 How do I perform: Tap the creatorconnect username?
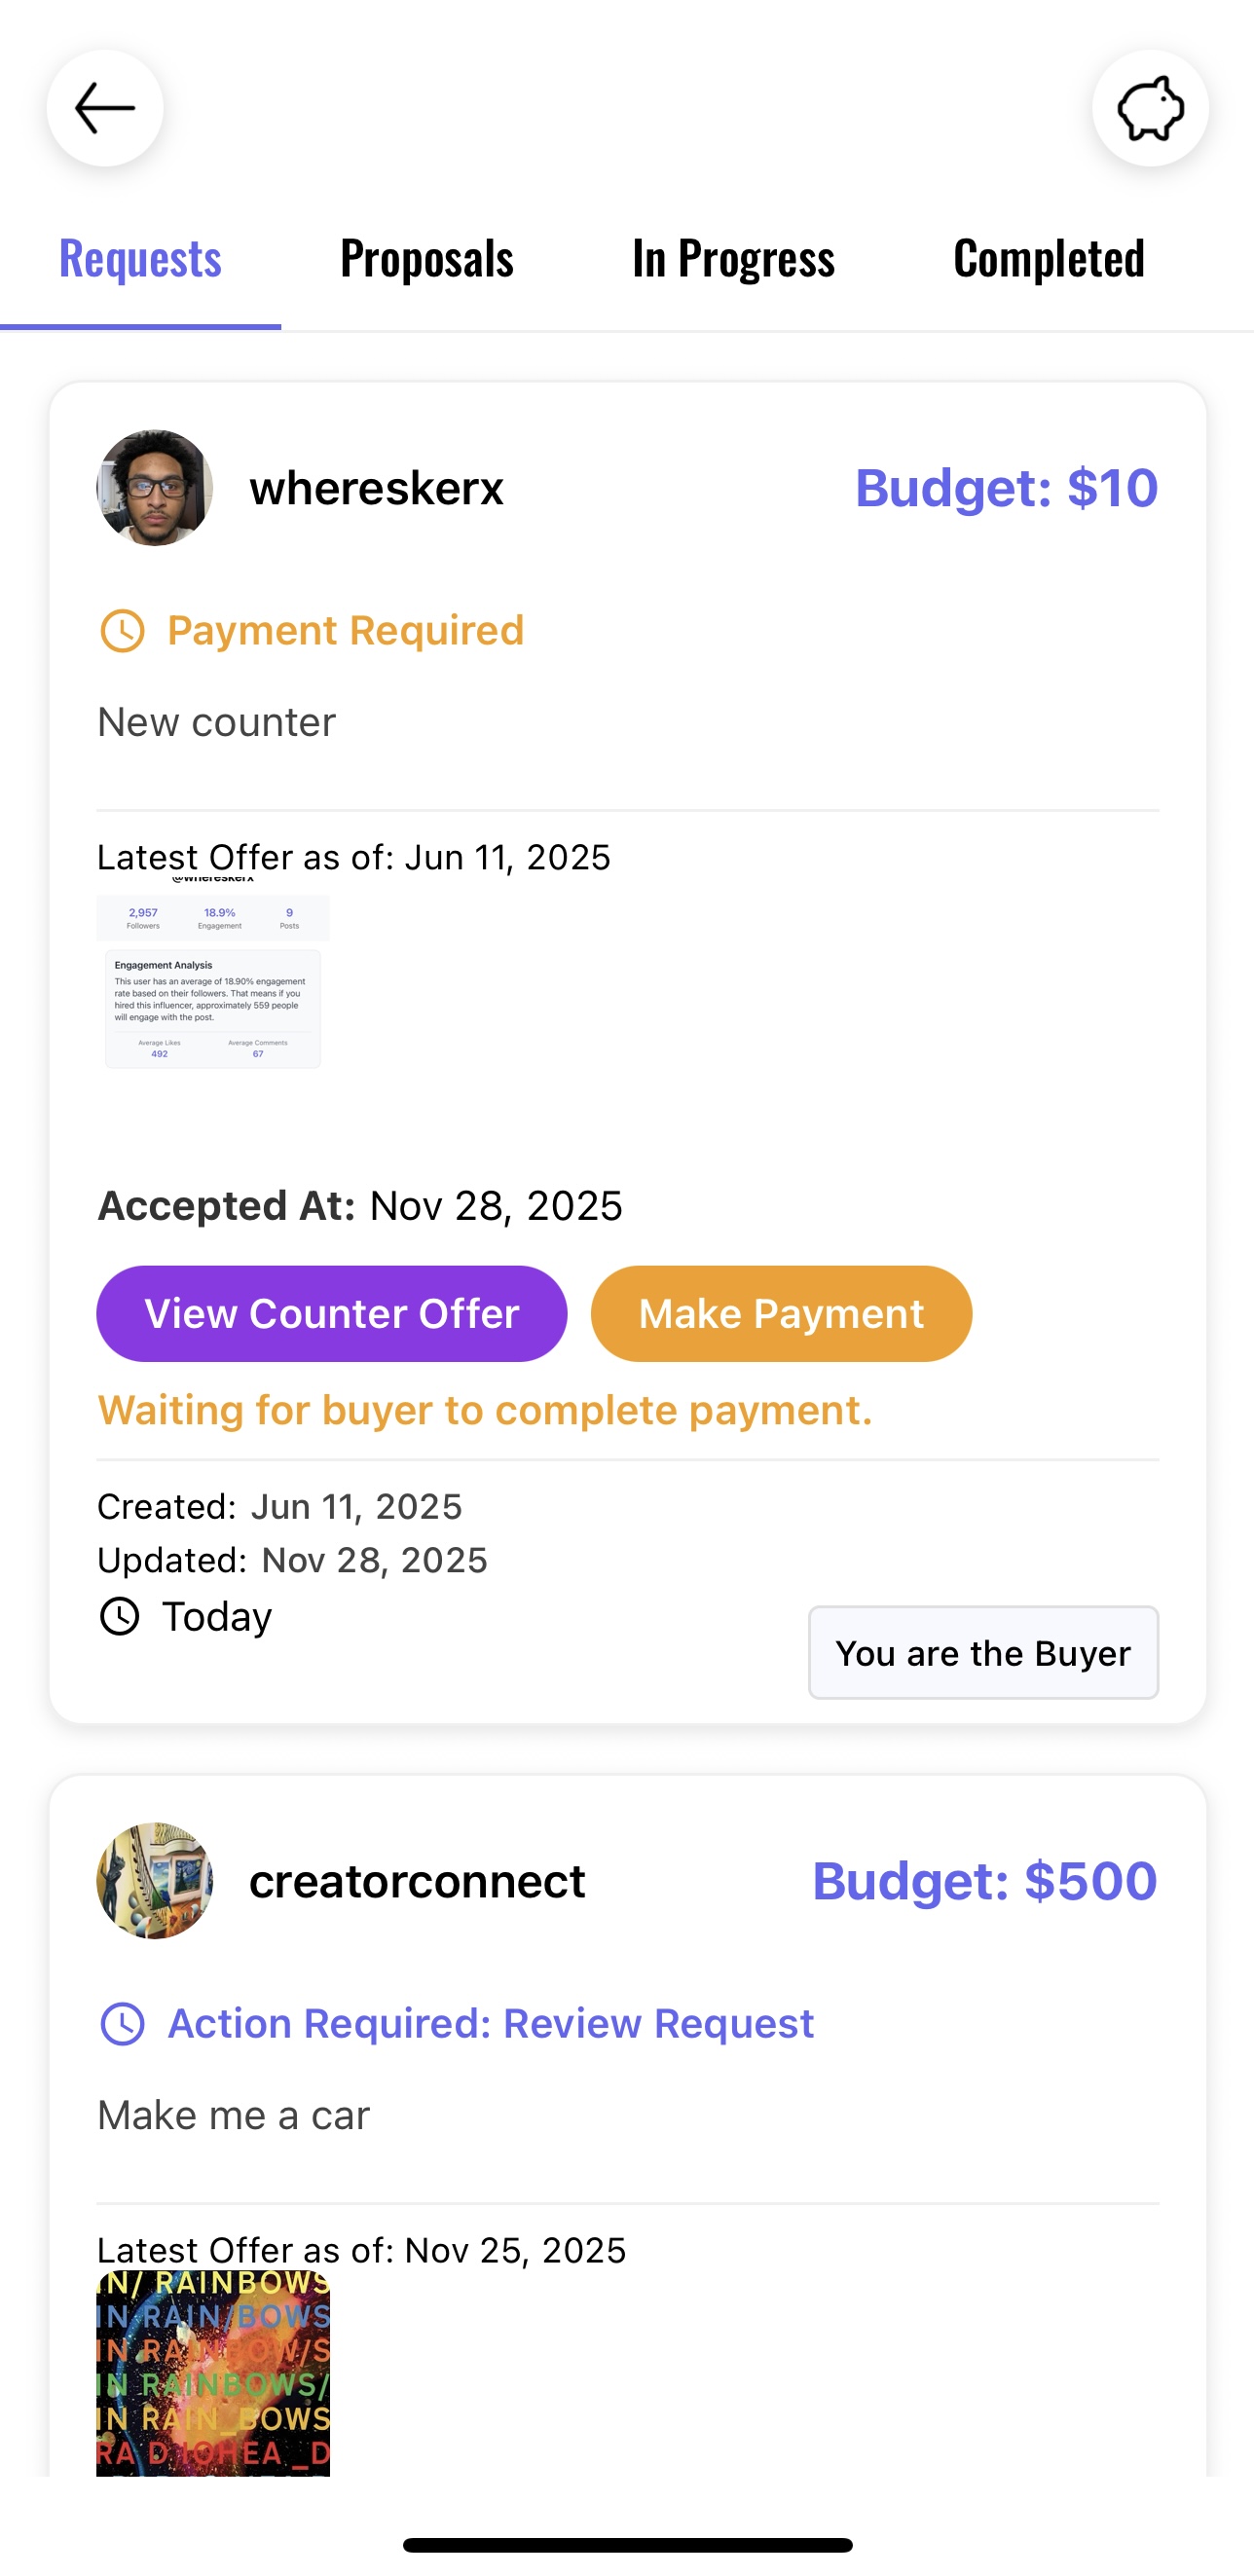point(417,1881)
